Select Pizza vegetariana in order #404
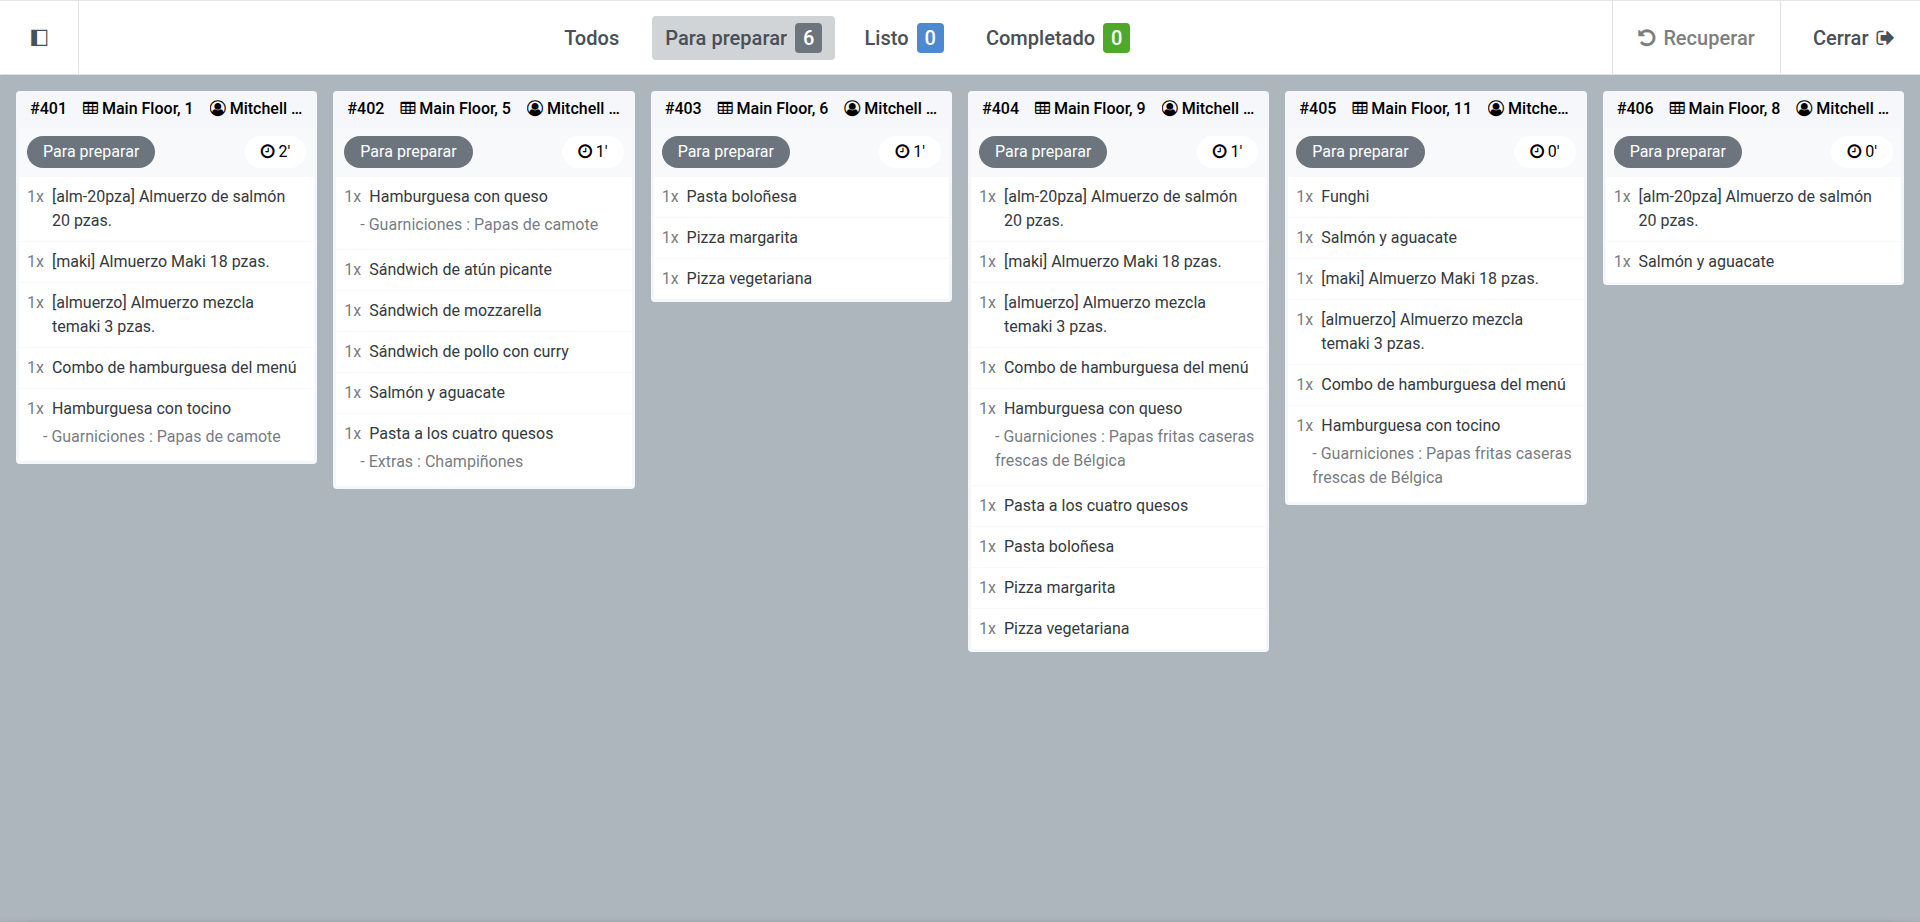The width and height of the screenshot is (1920, 922). [x=1066, y=629]
